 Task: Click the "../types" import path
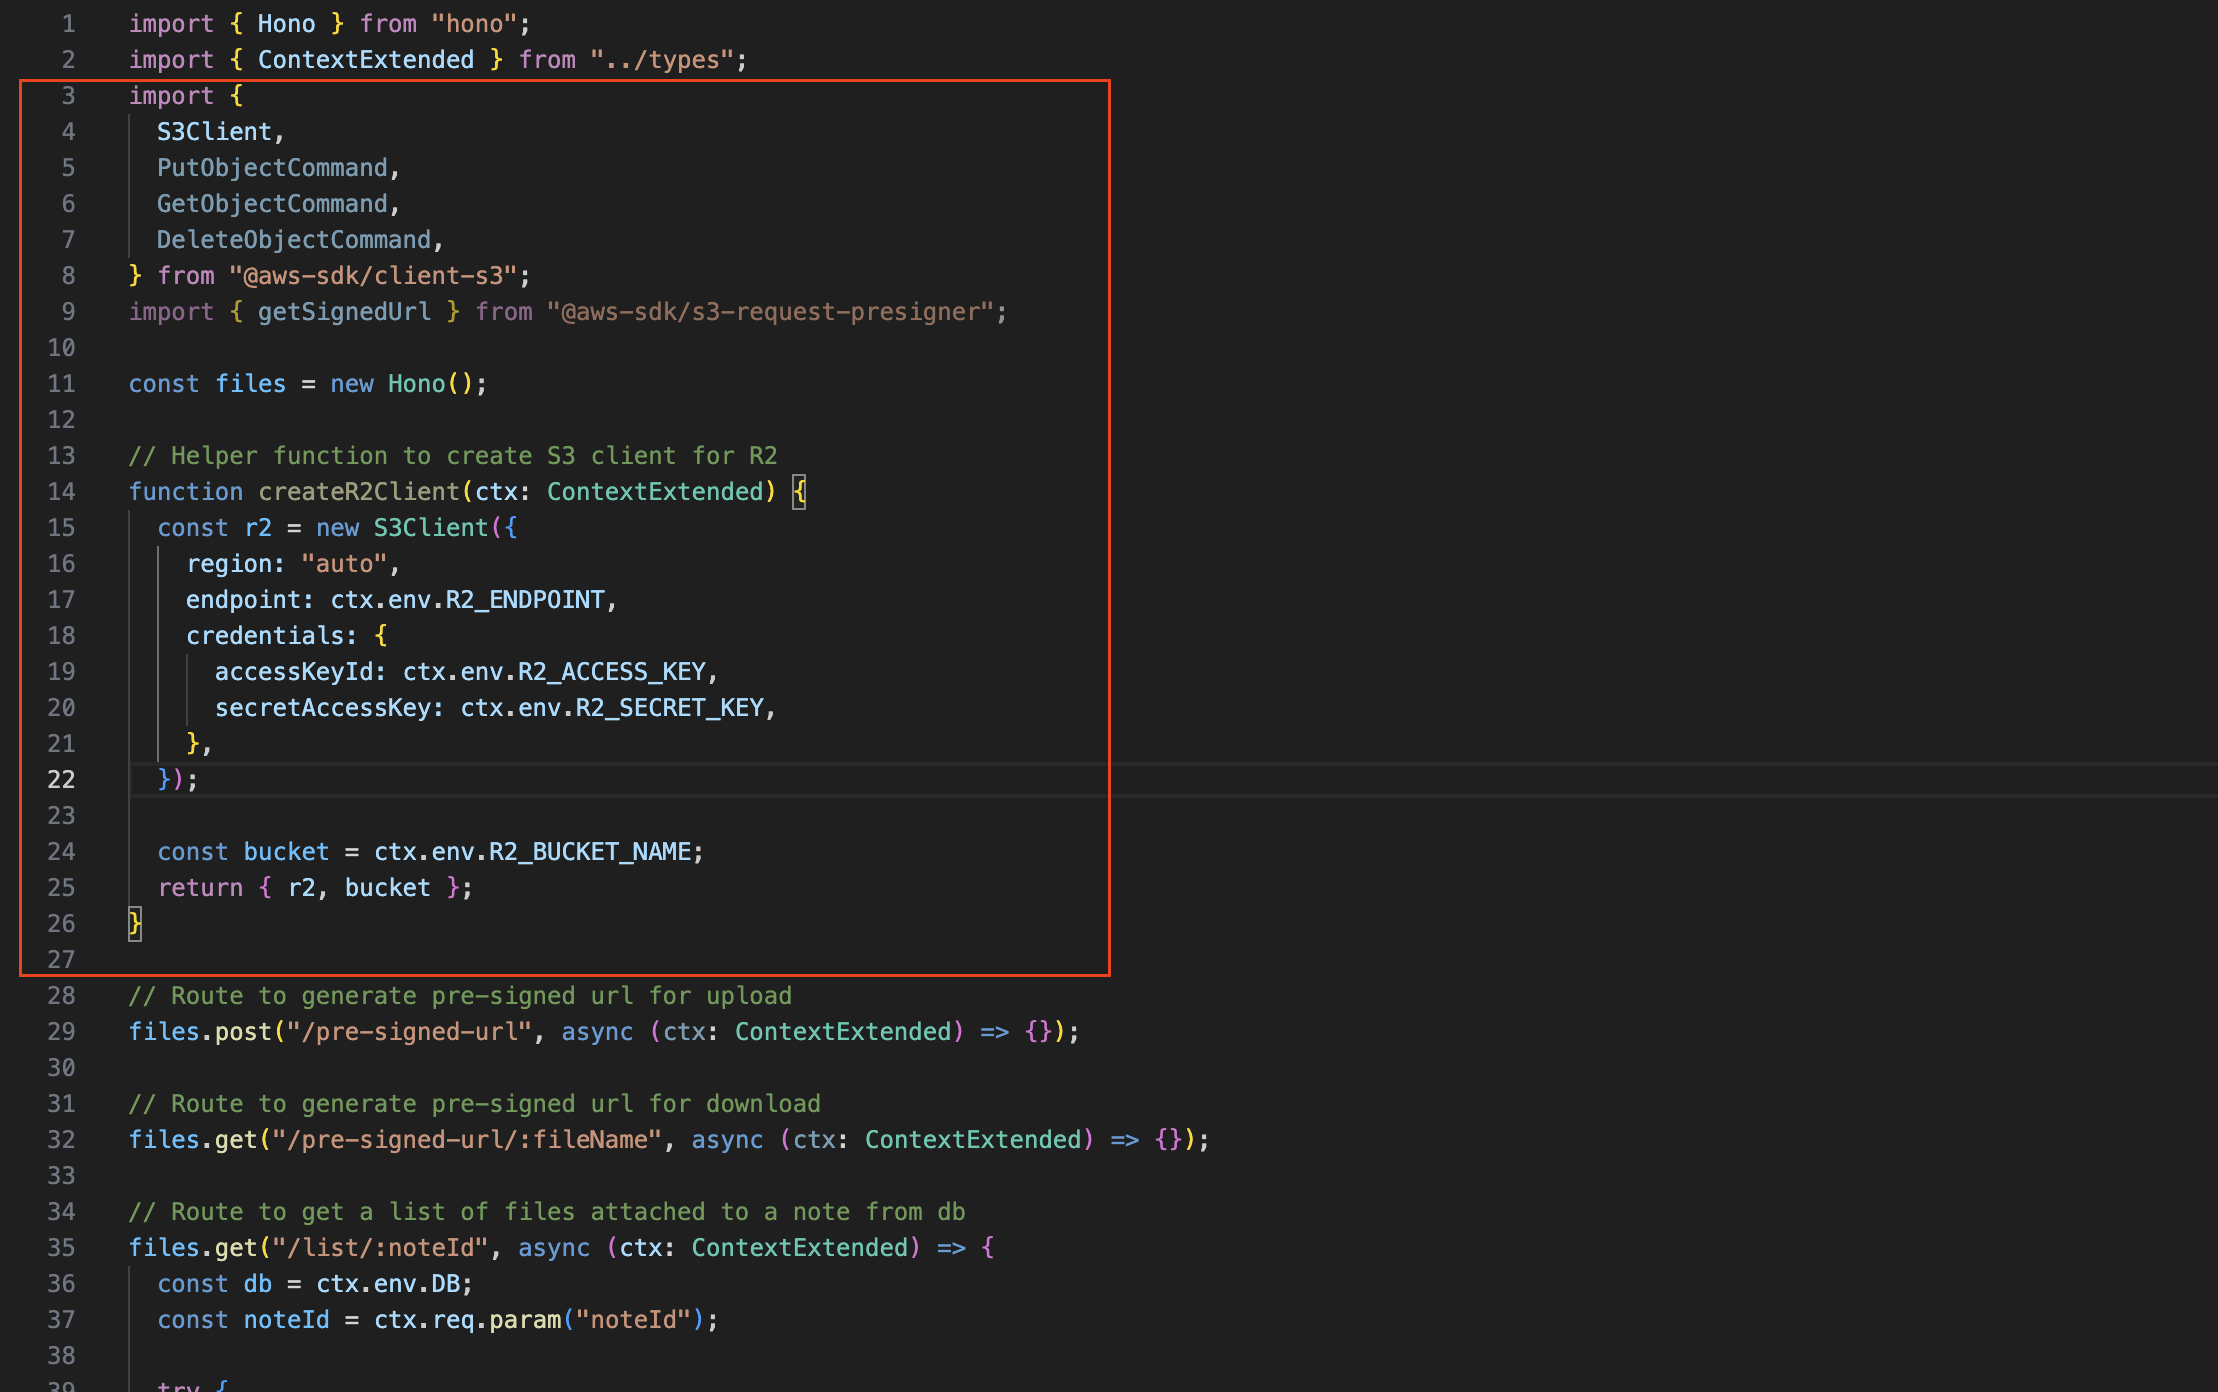pos(662,60)
